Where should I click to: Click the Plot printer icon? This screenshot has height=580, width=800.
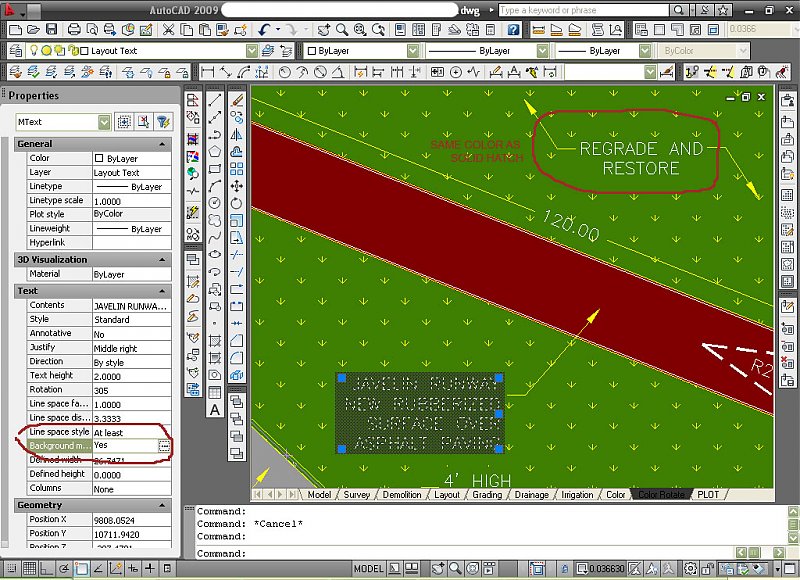tap(74, 30)
